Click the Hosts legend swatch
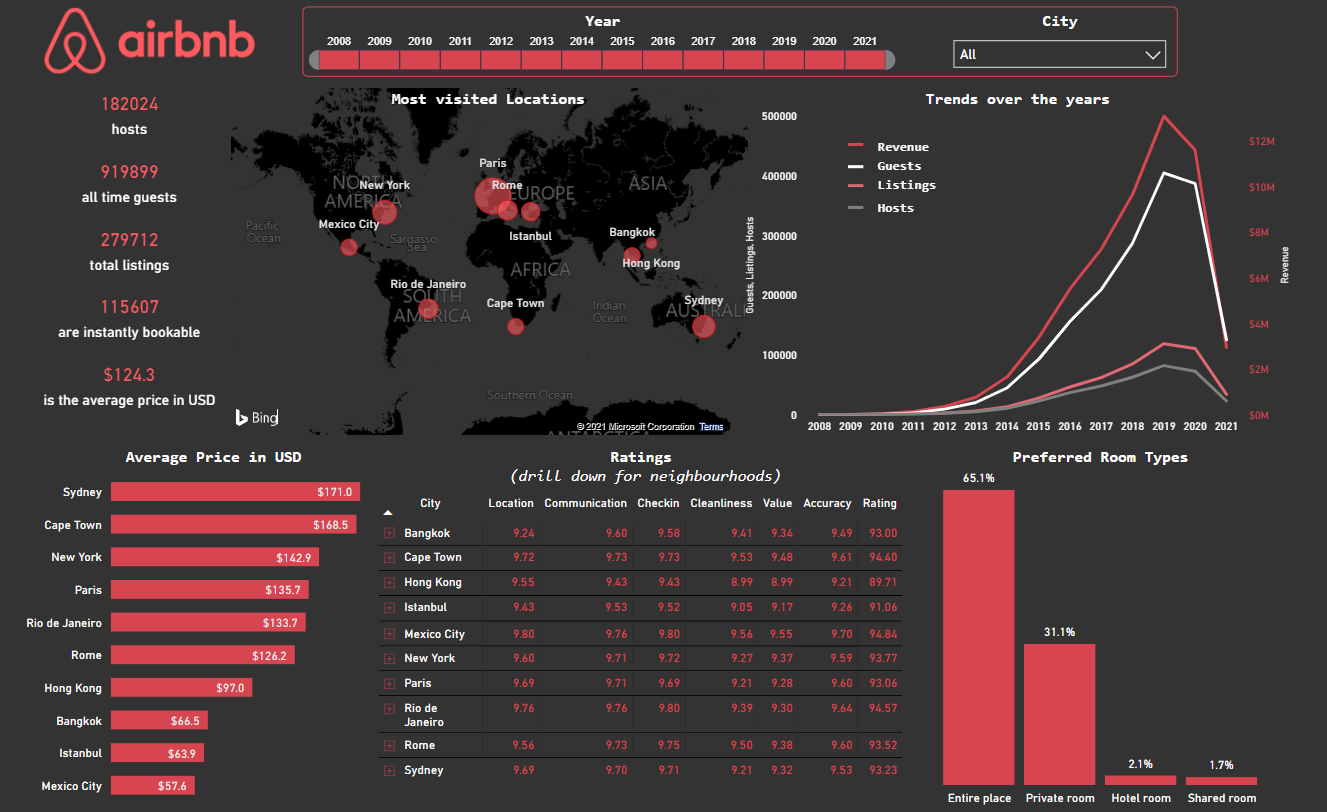Screen dimensions: 1327x812 point(855,207)
